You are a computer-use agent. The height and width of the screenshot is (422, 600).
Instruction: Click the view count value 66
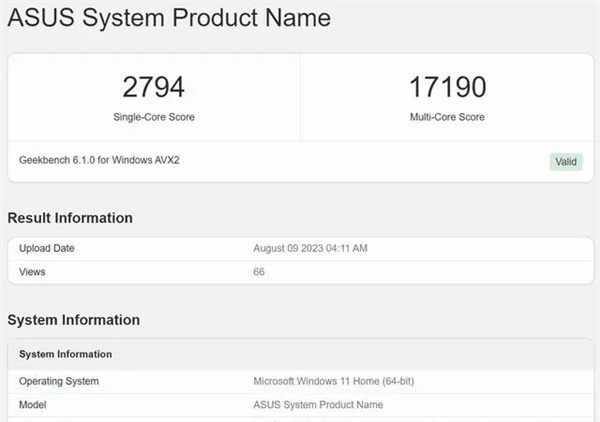click(260, 271)
